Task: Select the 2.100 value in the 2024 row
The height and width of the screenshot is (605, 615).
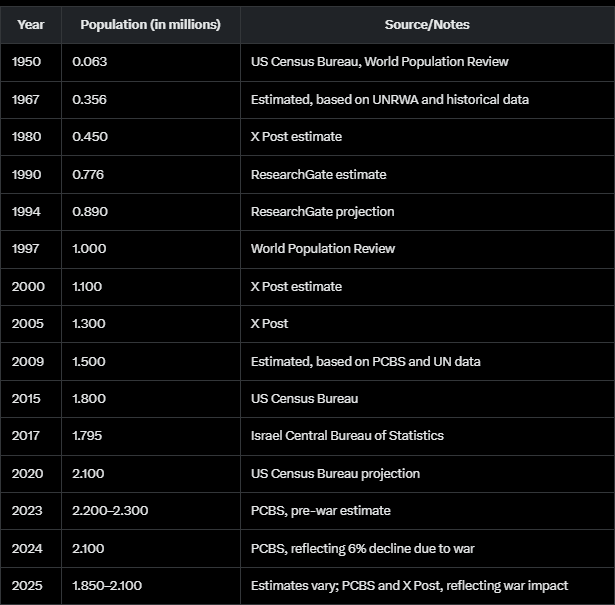Action: (88, 549)
